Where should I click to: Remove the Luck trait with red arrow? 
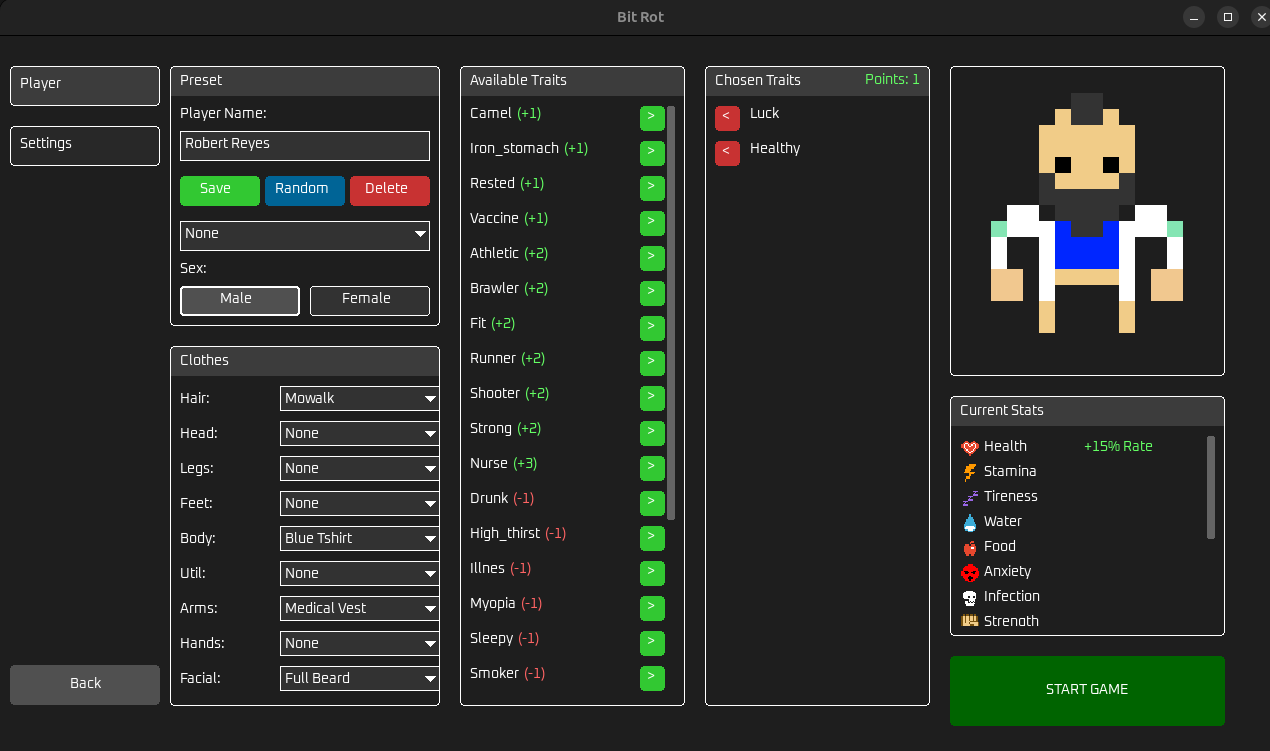coord(727,118)
